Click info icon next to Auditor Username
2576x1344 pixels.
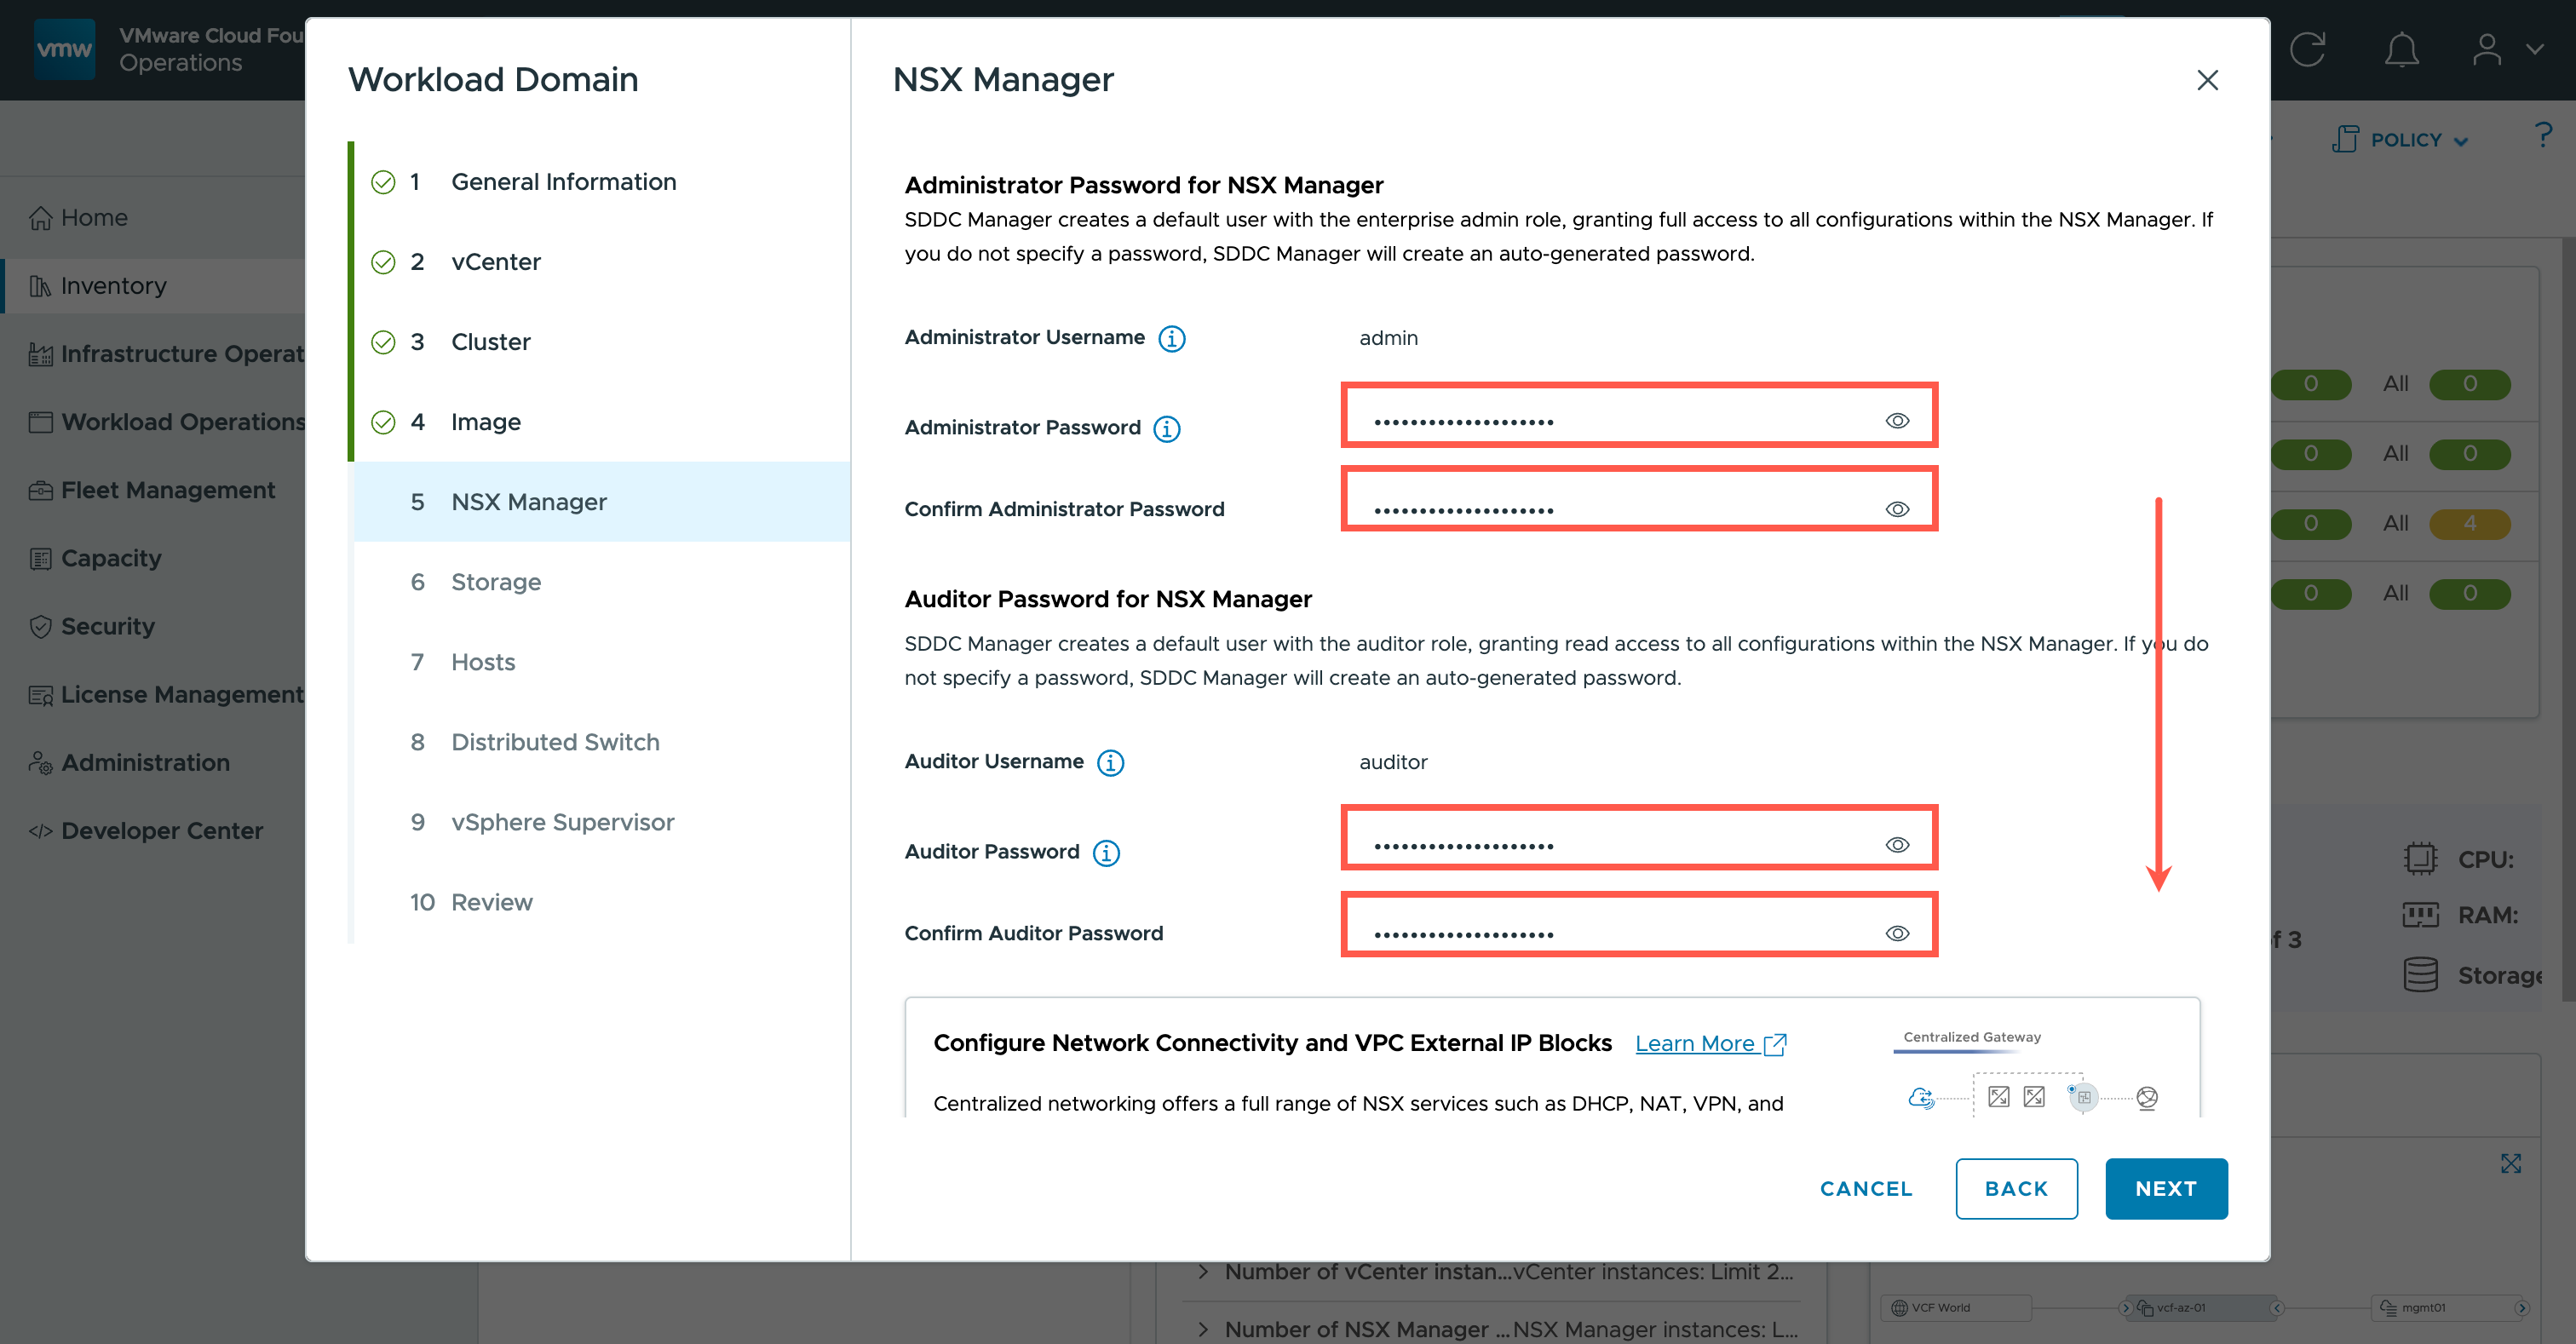point(1110,762)
